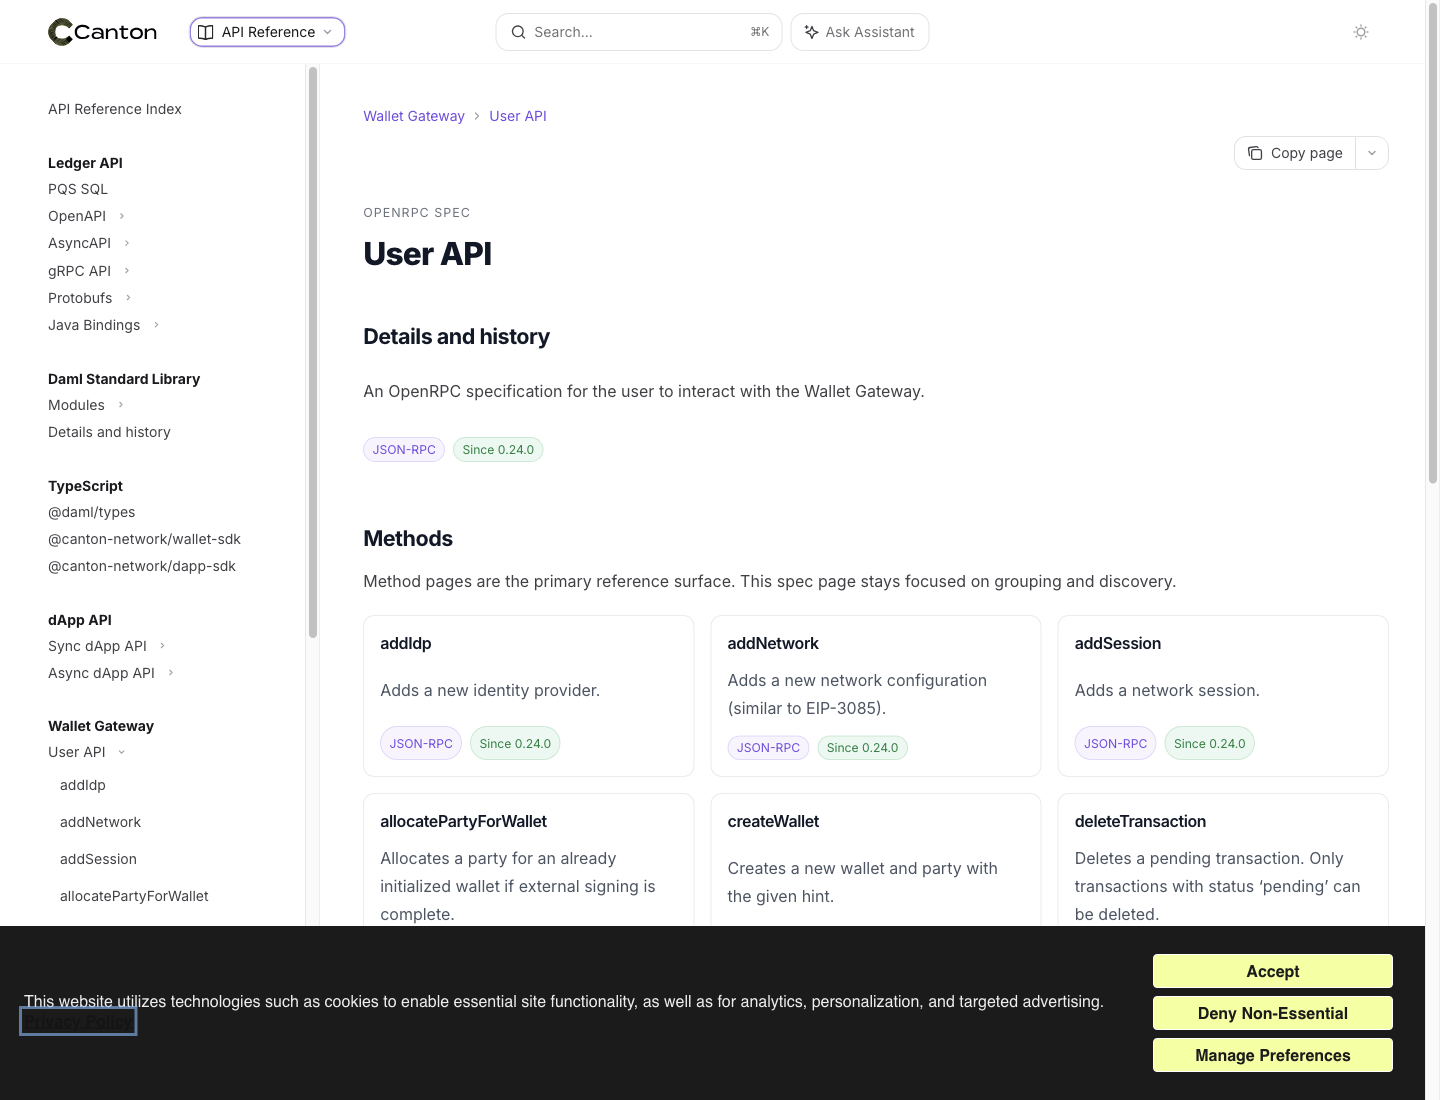Open API Reference Index in sidebar

pyautogui.click(x=115, y=109)
